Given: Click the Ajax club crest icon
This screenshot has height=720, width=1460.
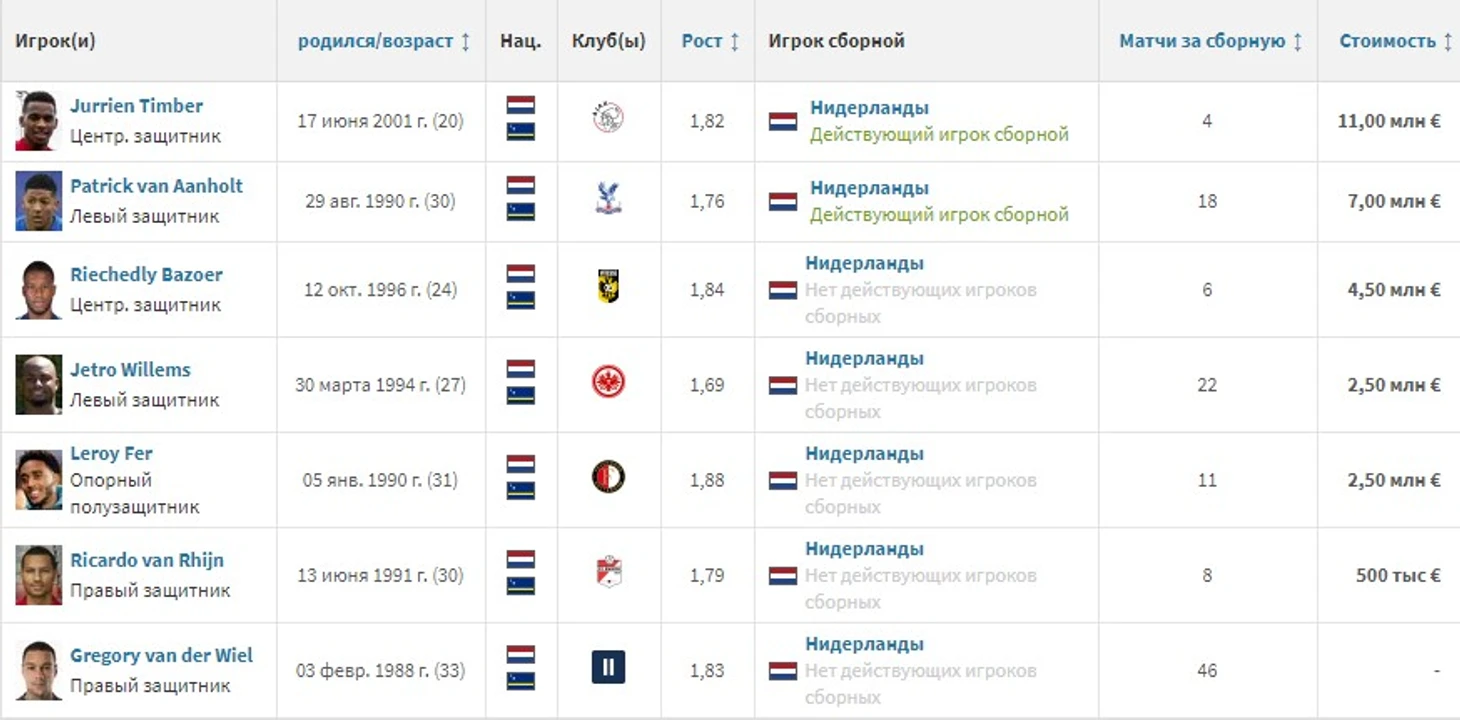Looking at the screenshot, I should (x=608, y=120).
